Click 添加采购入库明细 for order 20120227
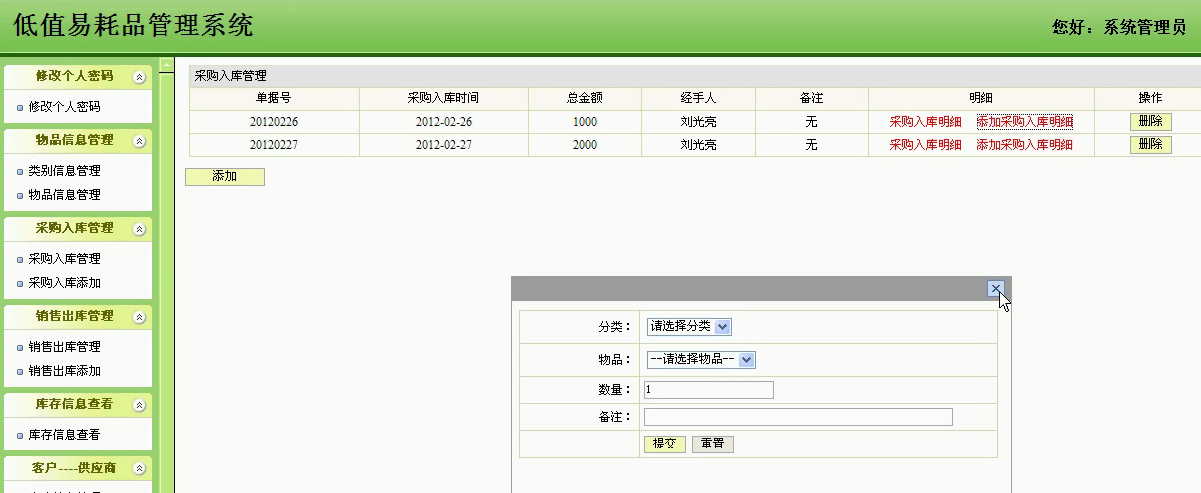The height and width of the screenshot is (493, 1201). pyautogui.click(x=1024, y=145)
